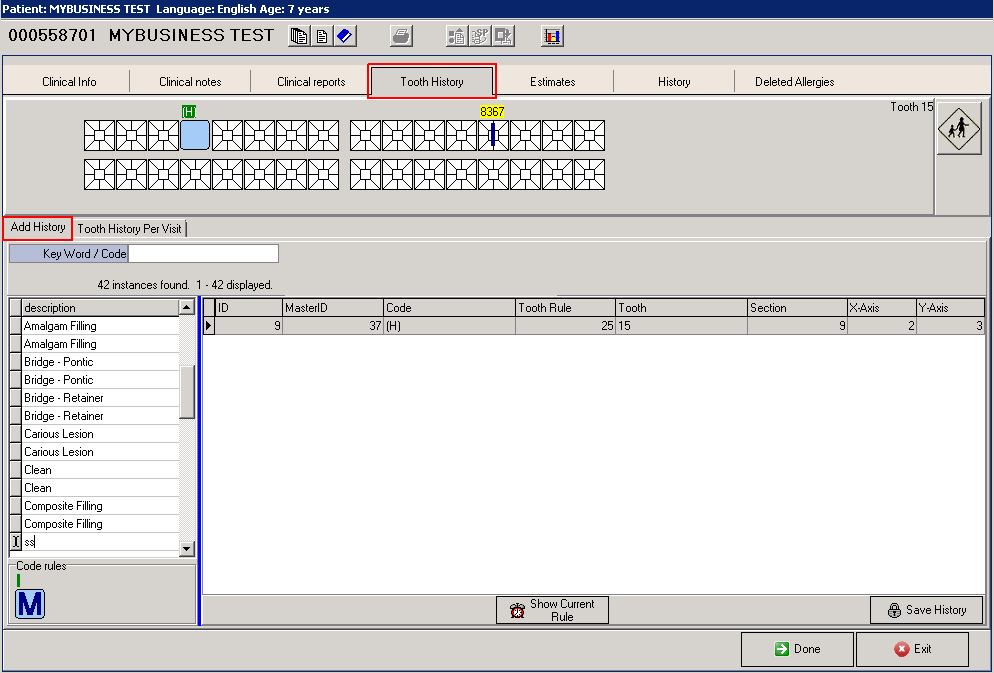This screenshot has height=673, width=994.
Task: Click the Show Current Rule button
Action: (x=552, y=610)
